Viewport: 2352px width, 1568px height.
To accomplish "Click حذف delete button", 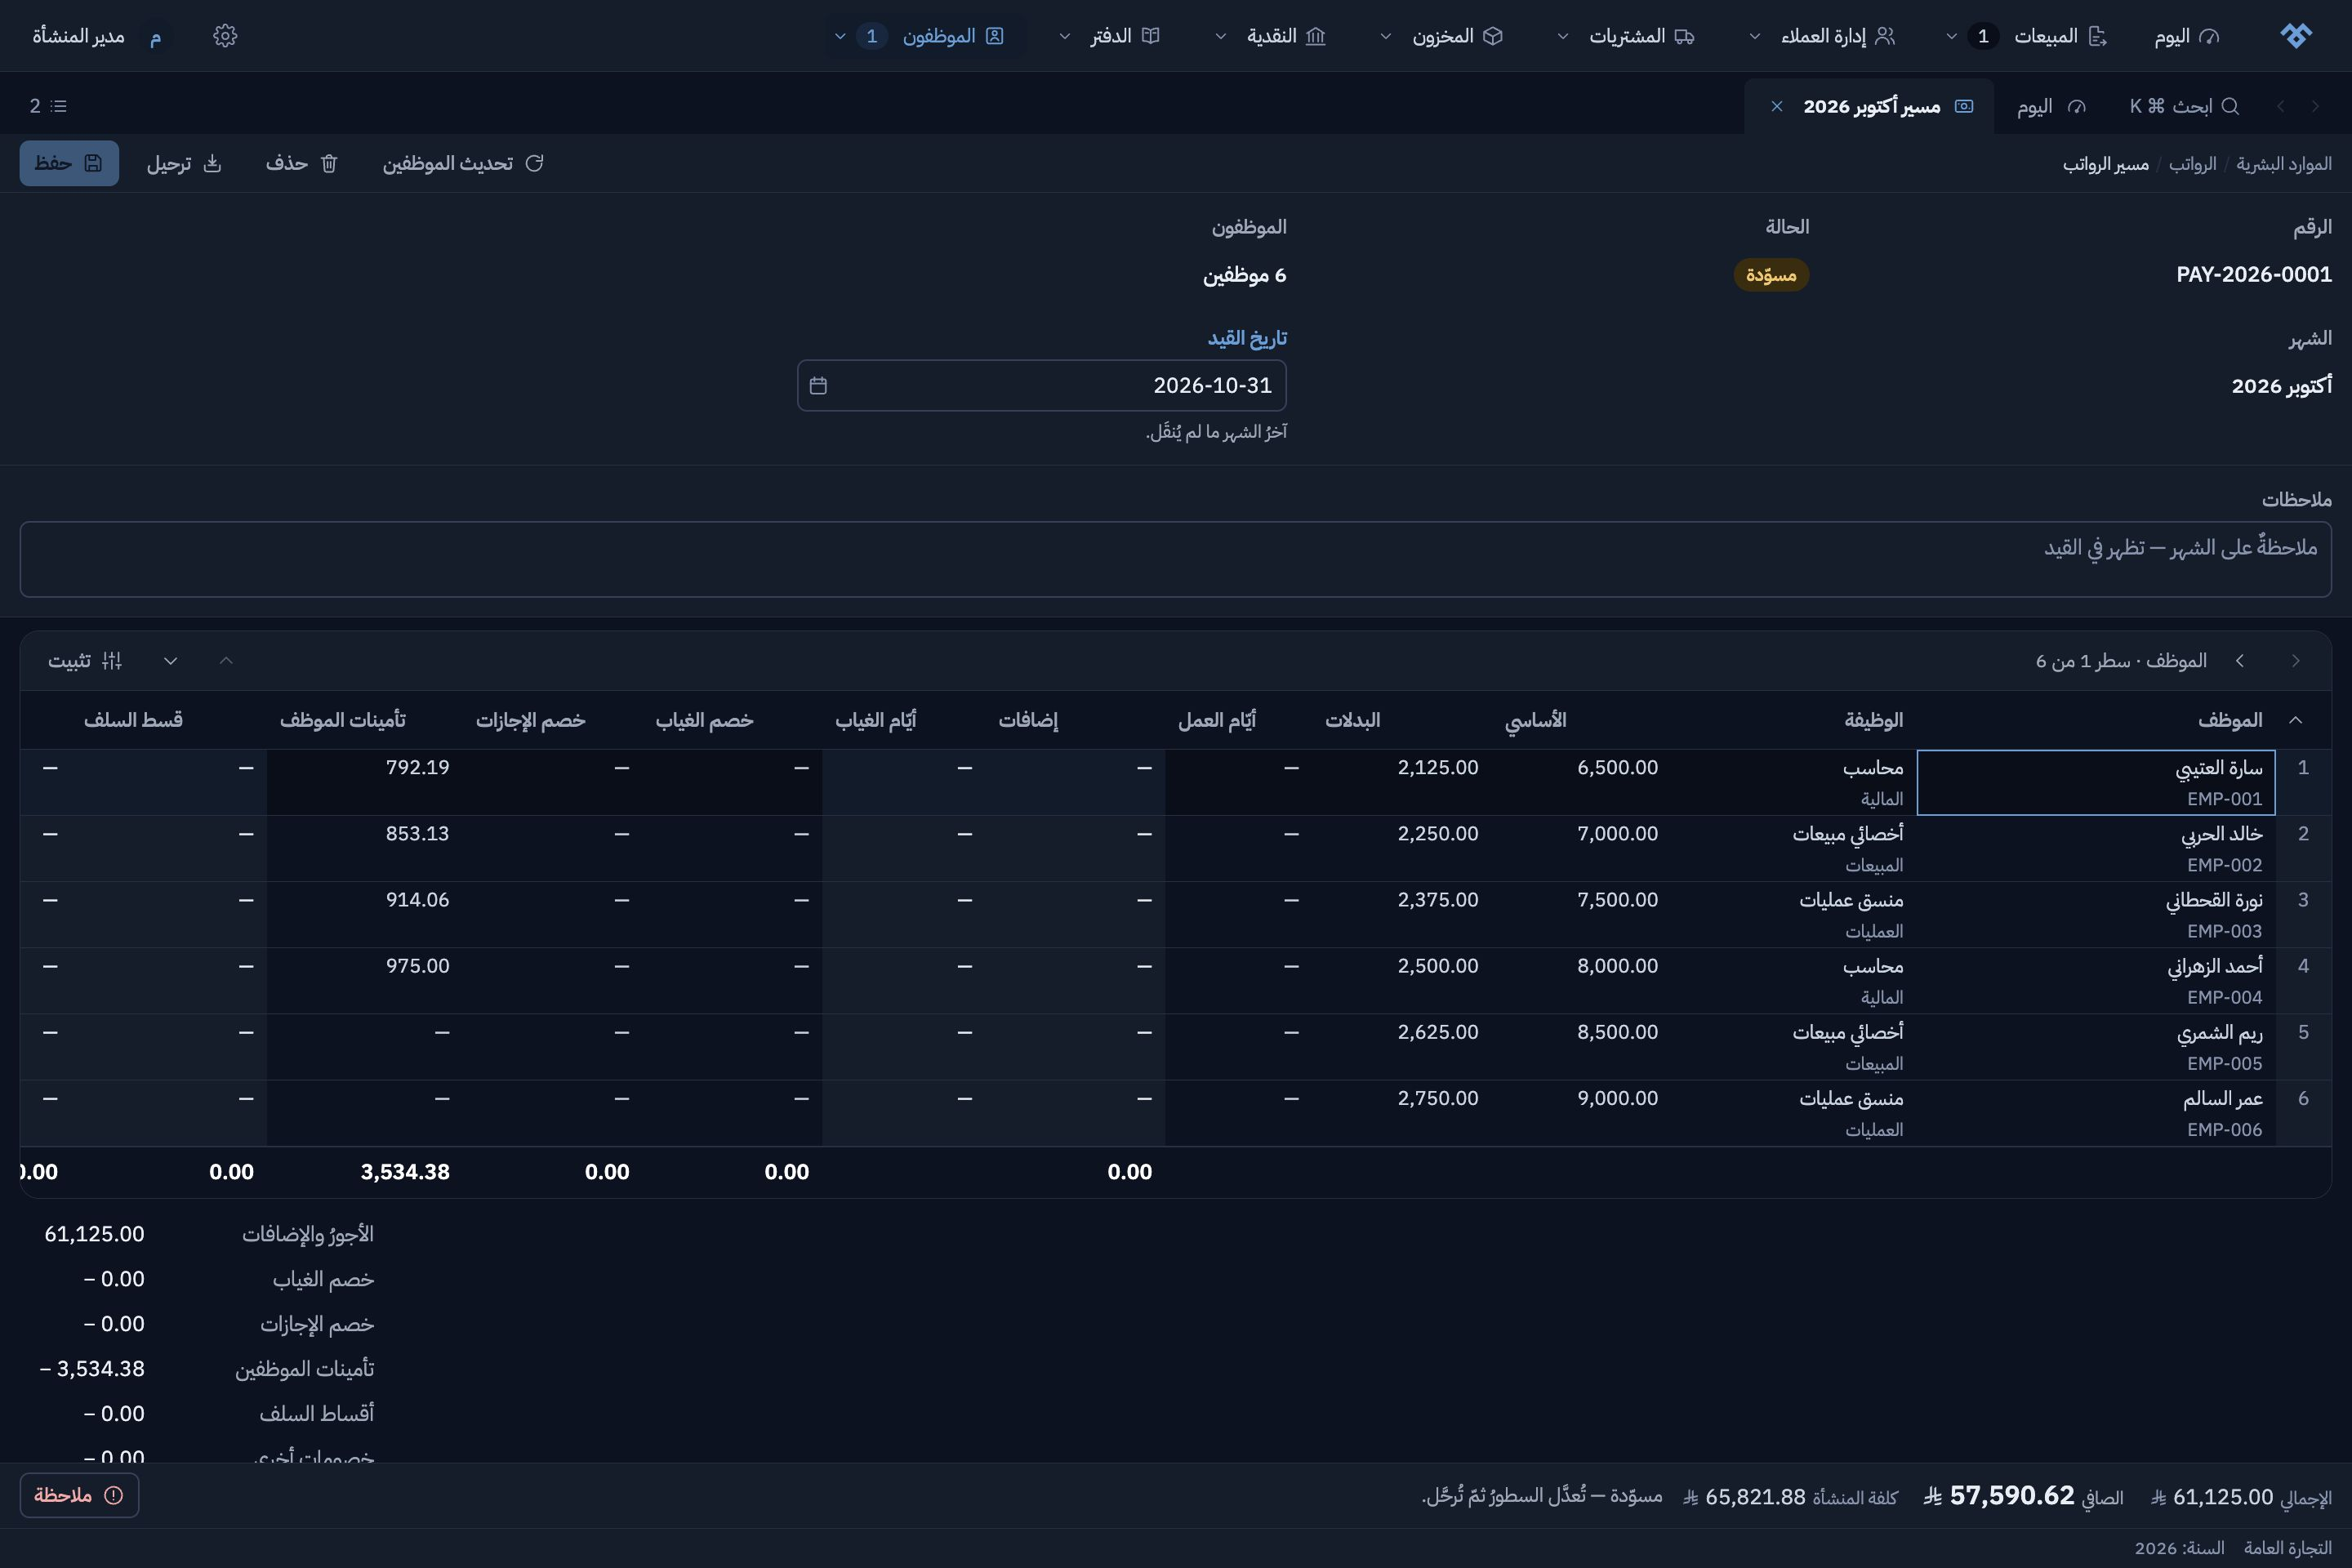I will click(x=301, y=163).
